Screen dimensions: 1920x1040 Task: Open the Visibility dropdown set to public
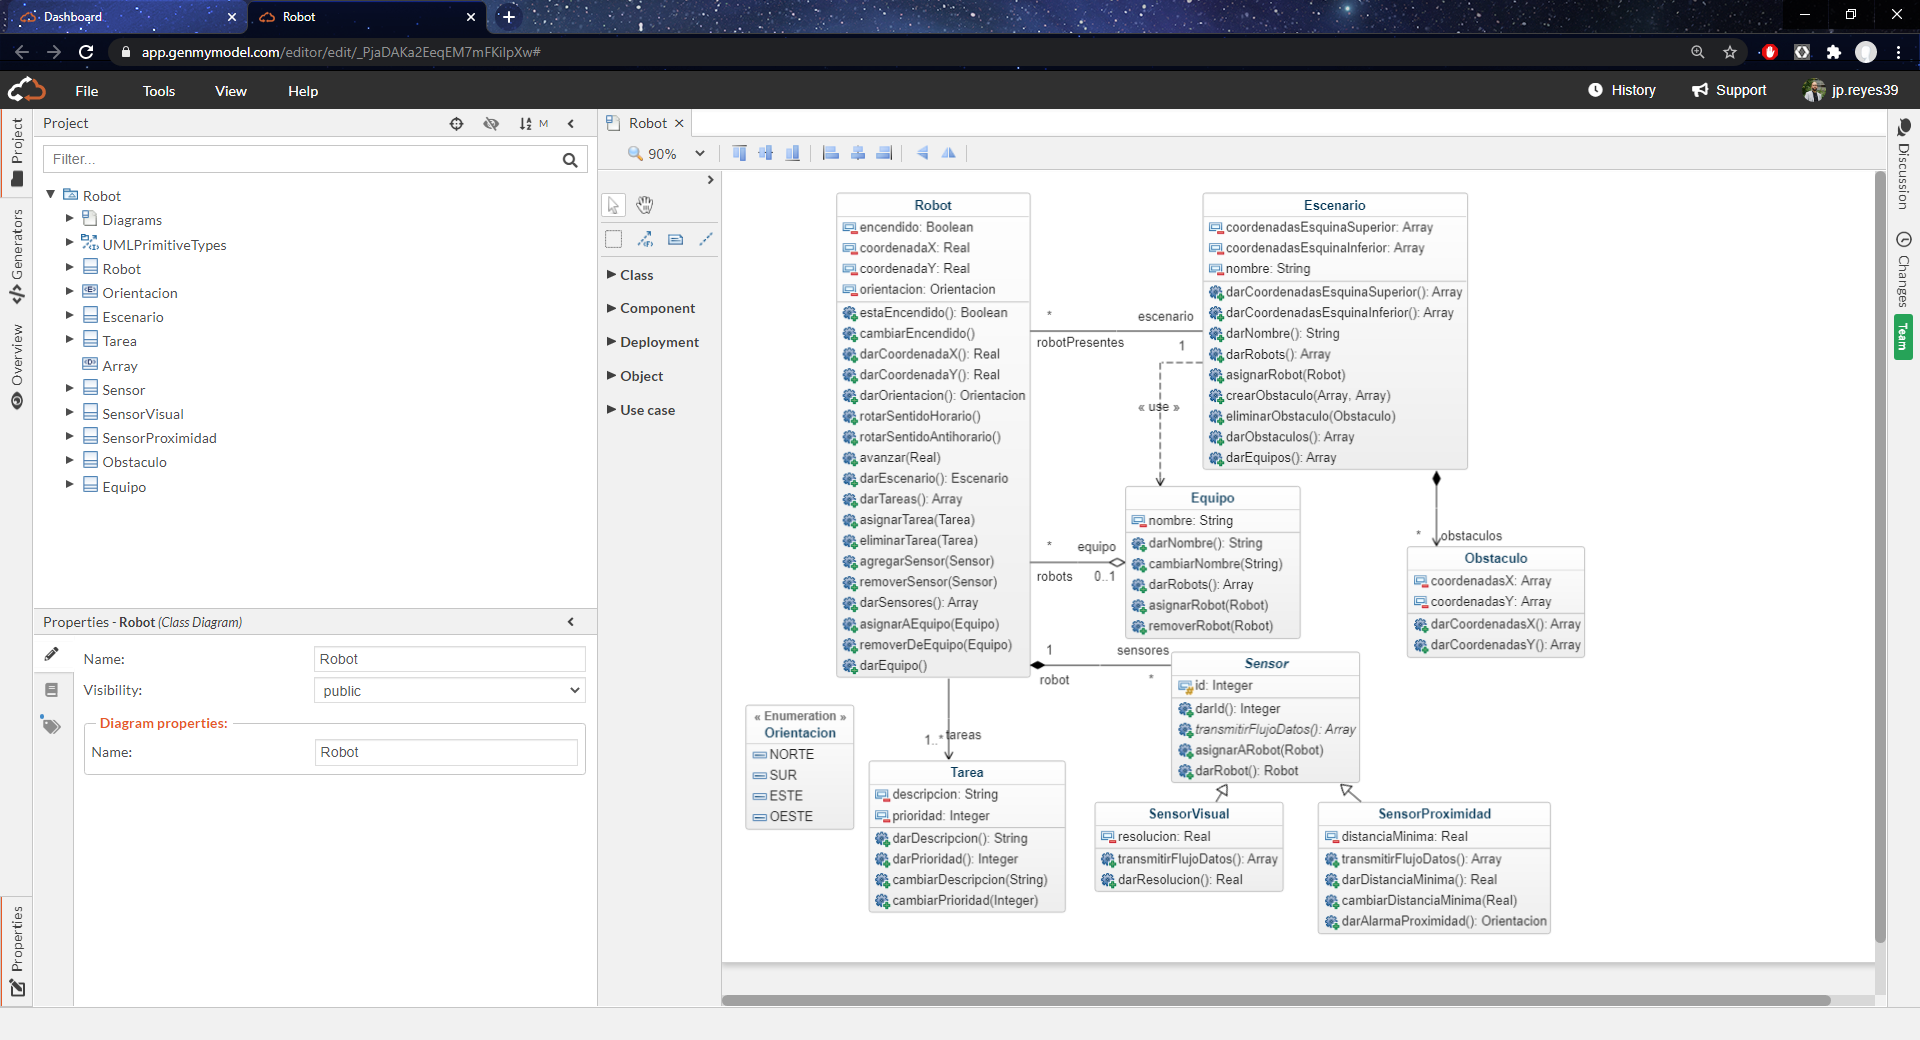click(x=449, y=691)
